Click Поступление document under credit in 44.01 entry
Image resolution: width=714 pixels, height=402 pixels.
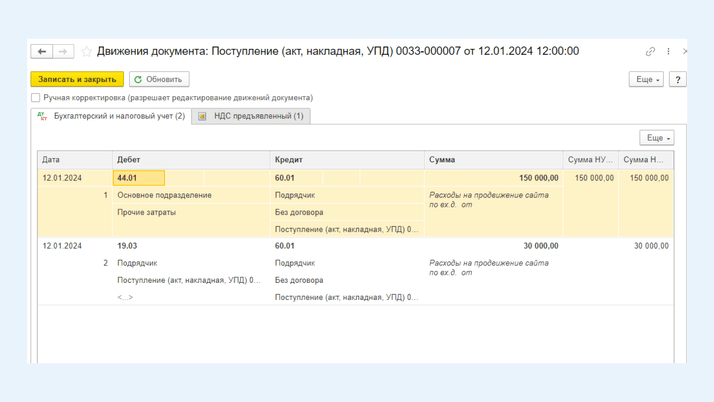pyautogui.click(x=347, y=229)
